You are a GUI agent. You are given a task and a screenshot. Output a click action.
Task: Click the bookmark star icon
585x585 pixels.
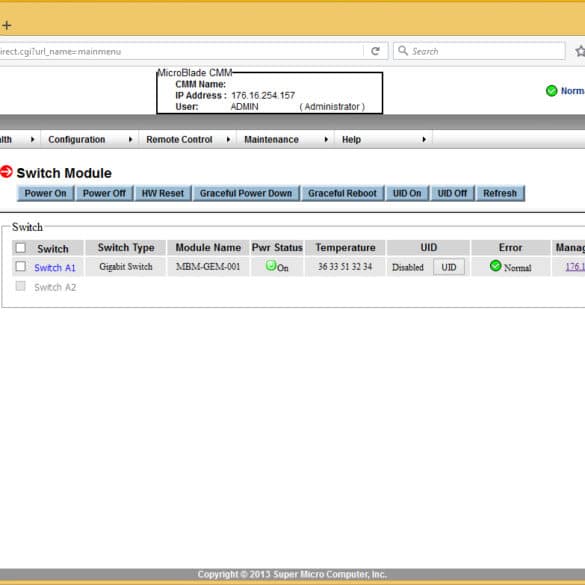tap(580, 51)
